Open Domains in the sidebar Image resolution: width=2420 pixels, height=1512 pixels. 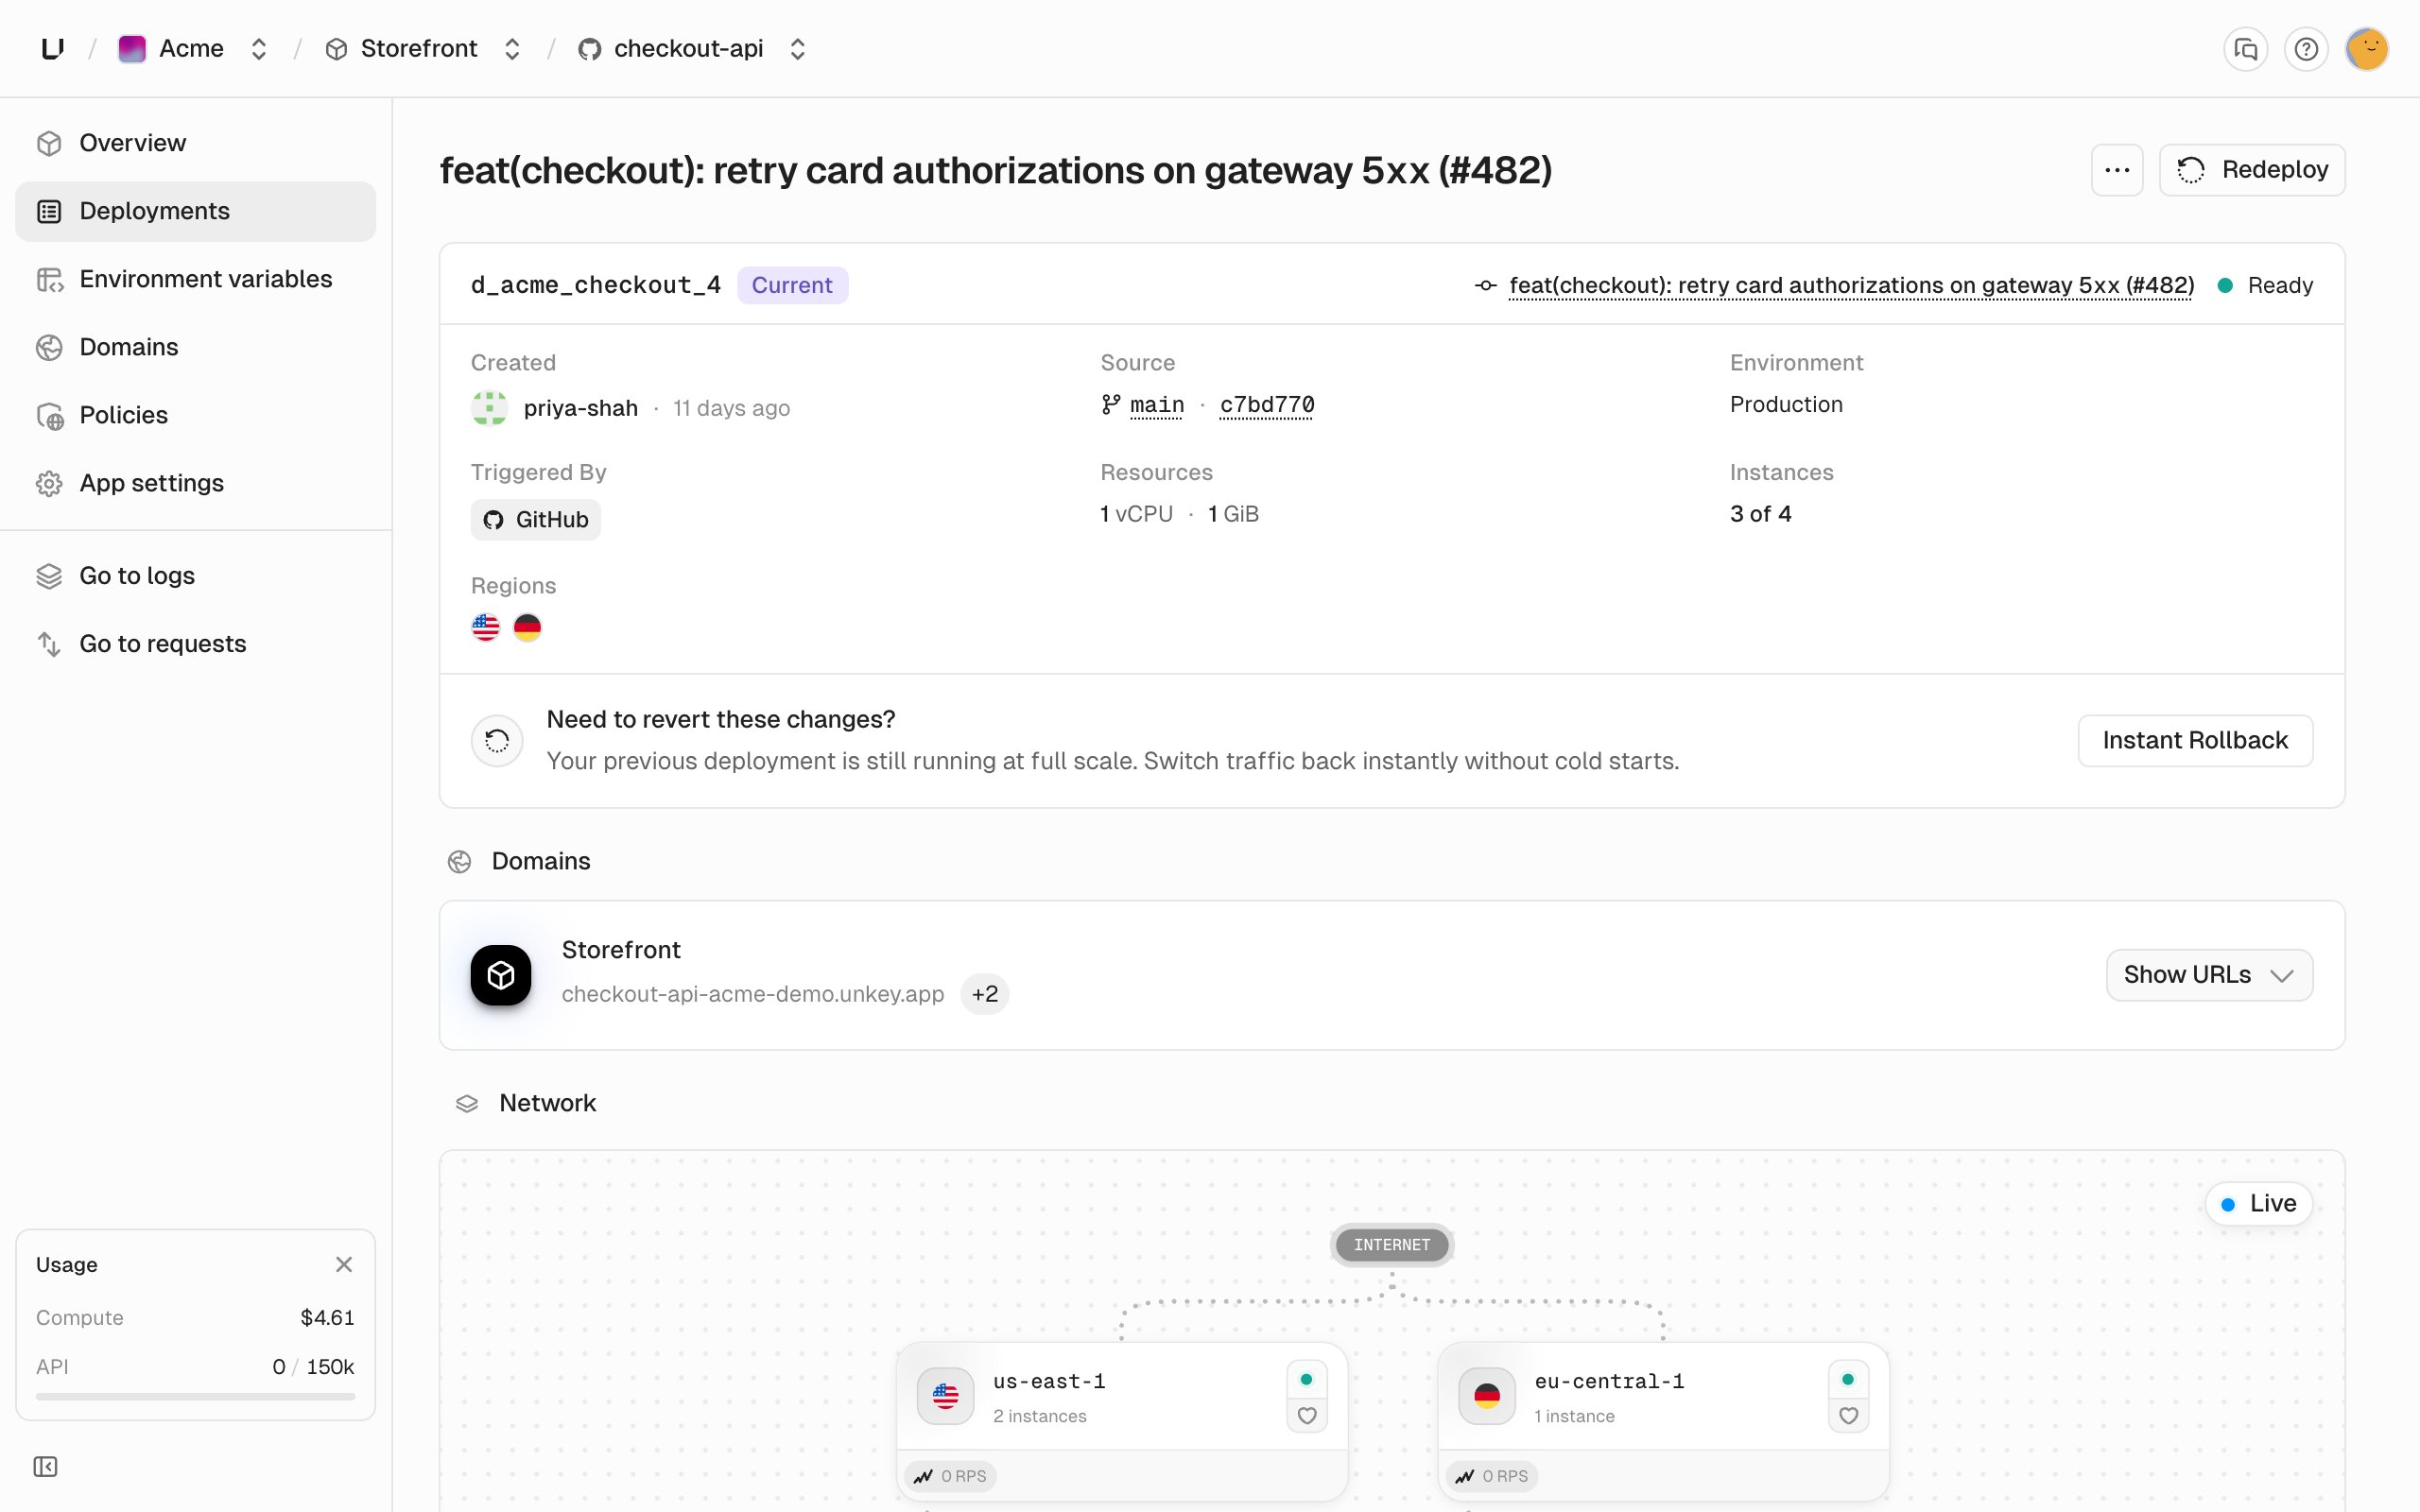click(x=196, y=347)
